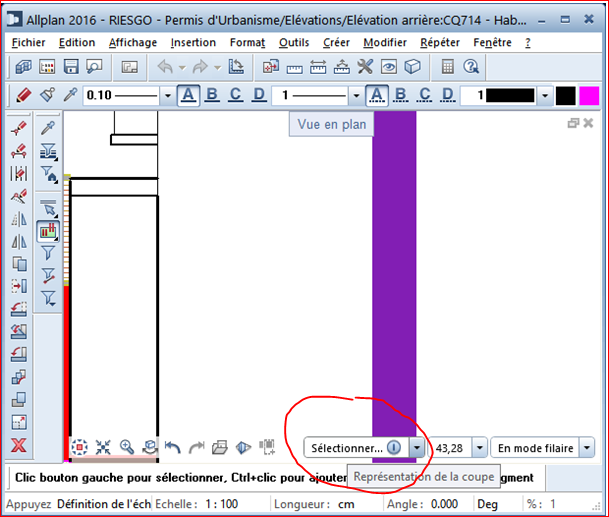Open the line color 1 dropdown
Viewport: 609px width, 517px height.
(545, 95)
